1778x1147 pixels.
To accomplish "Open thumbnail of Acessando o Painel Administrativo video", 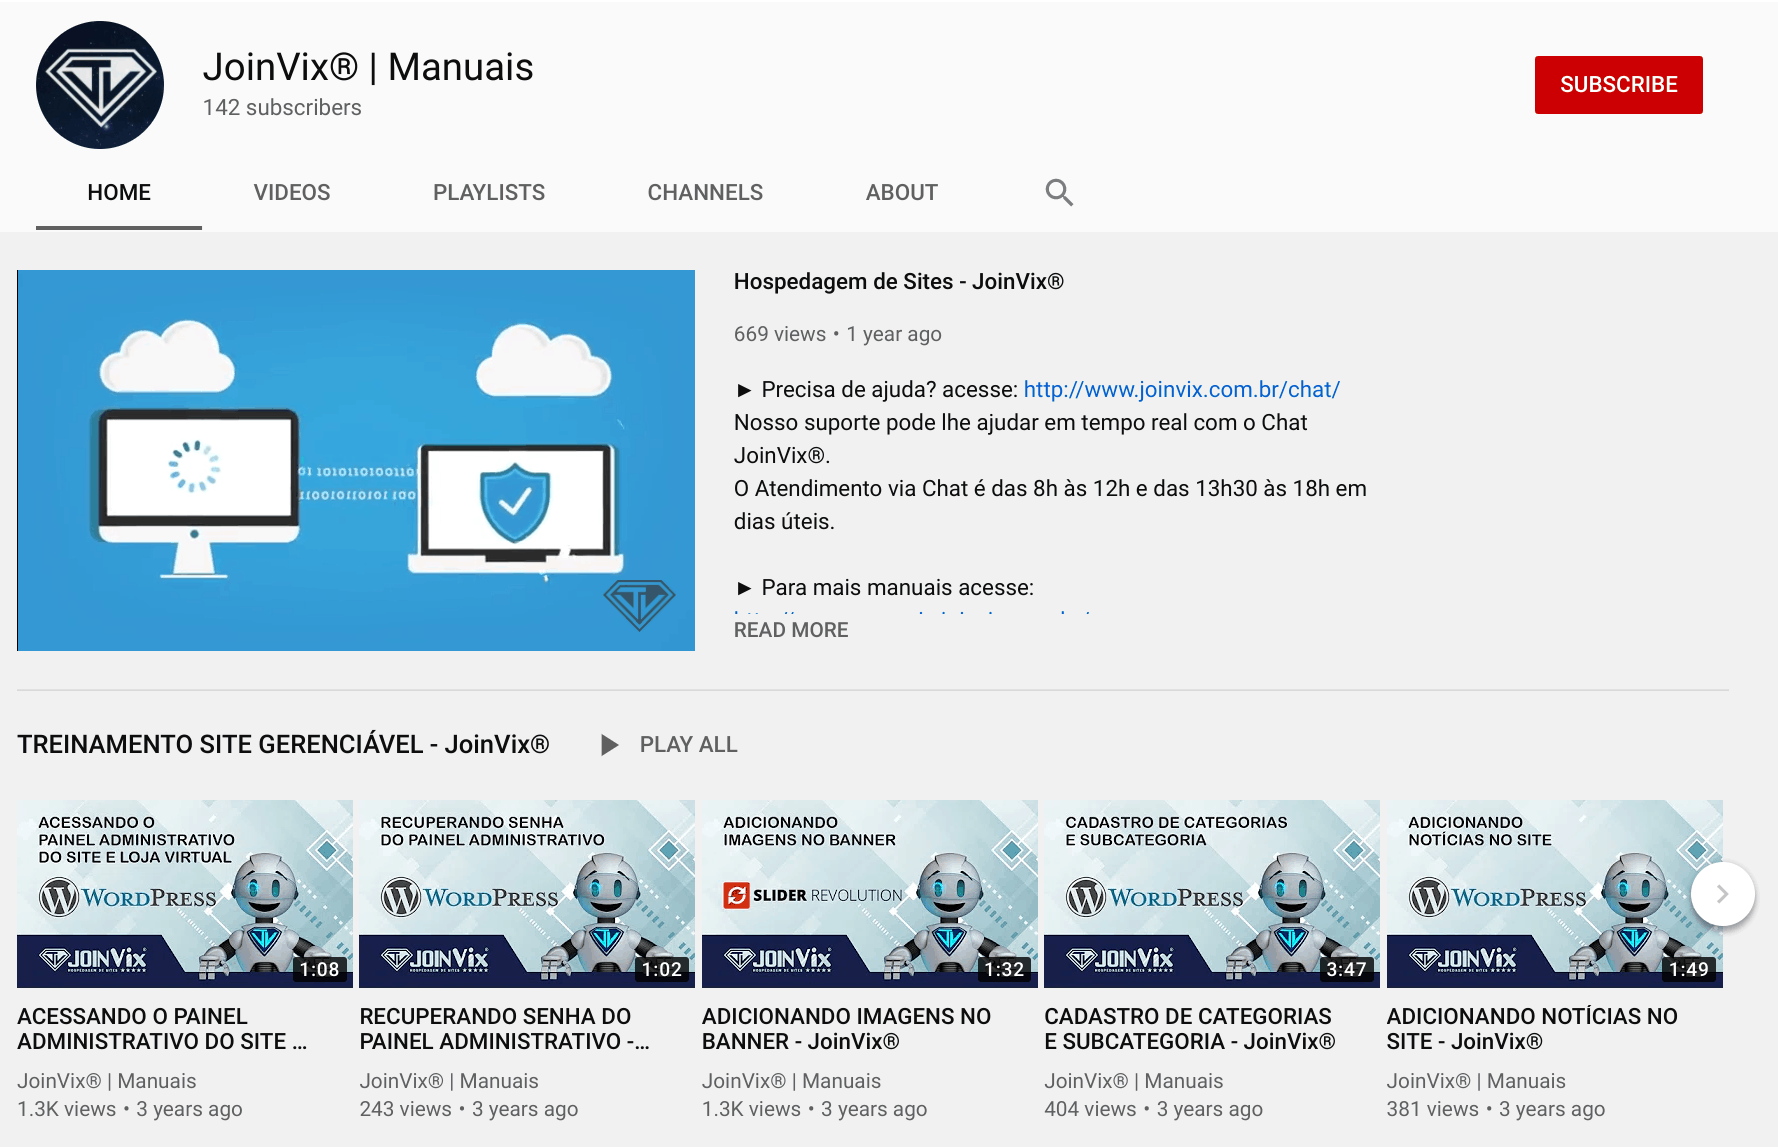I will pos(185,894).
